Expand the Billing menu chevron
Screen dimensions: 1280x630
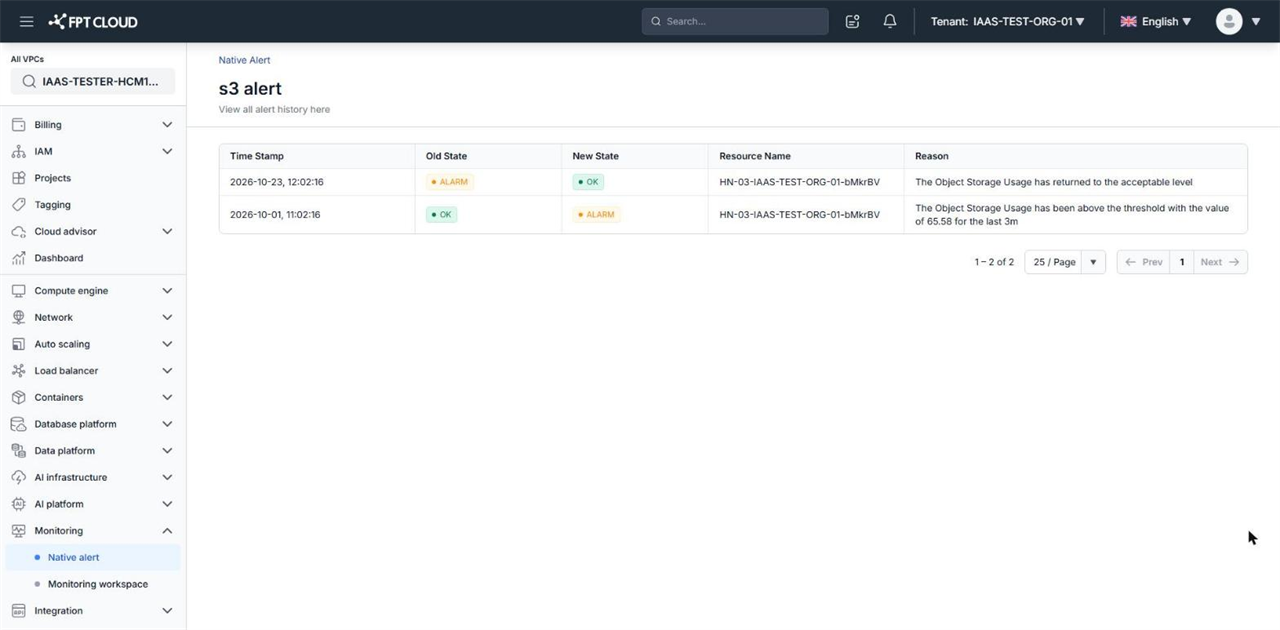point(167,125)
